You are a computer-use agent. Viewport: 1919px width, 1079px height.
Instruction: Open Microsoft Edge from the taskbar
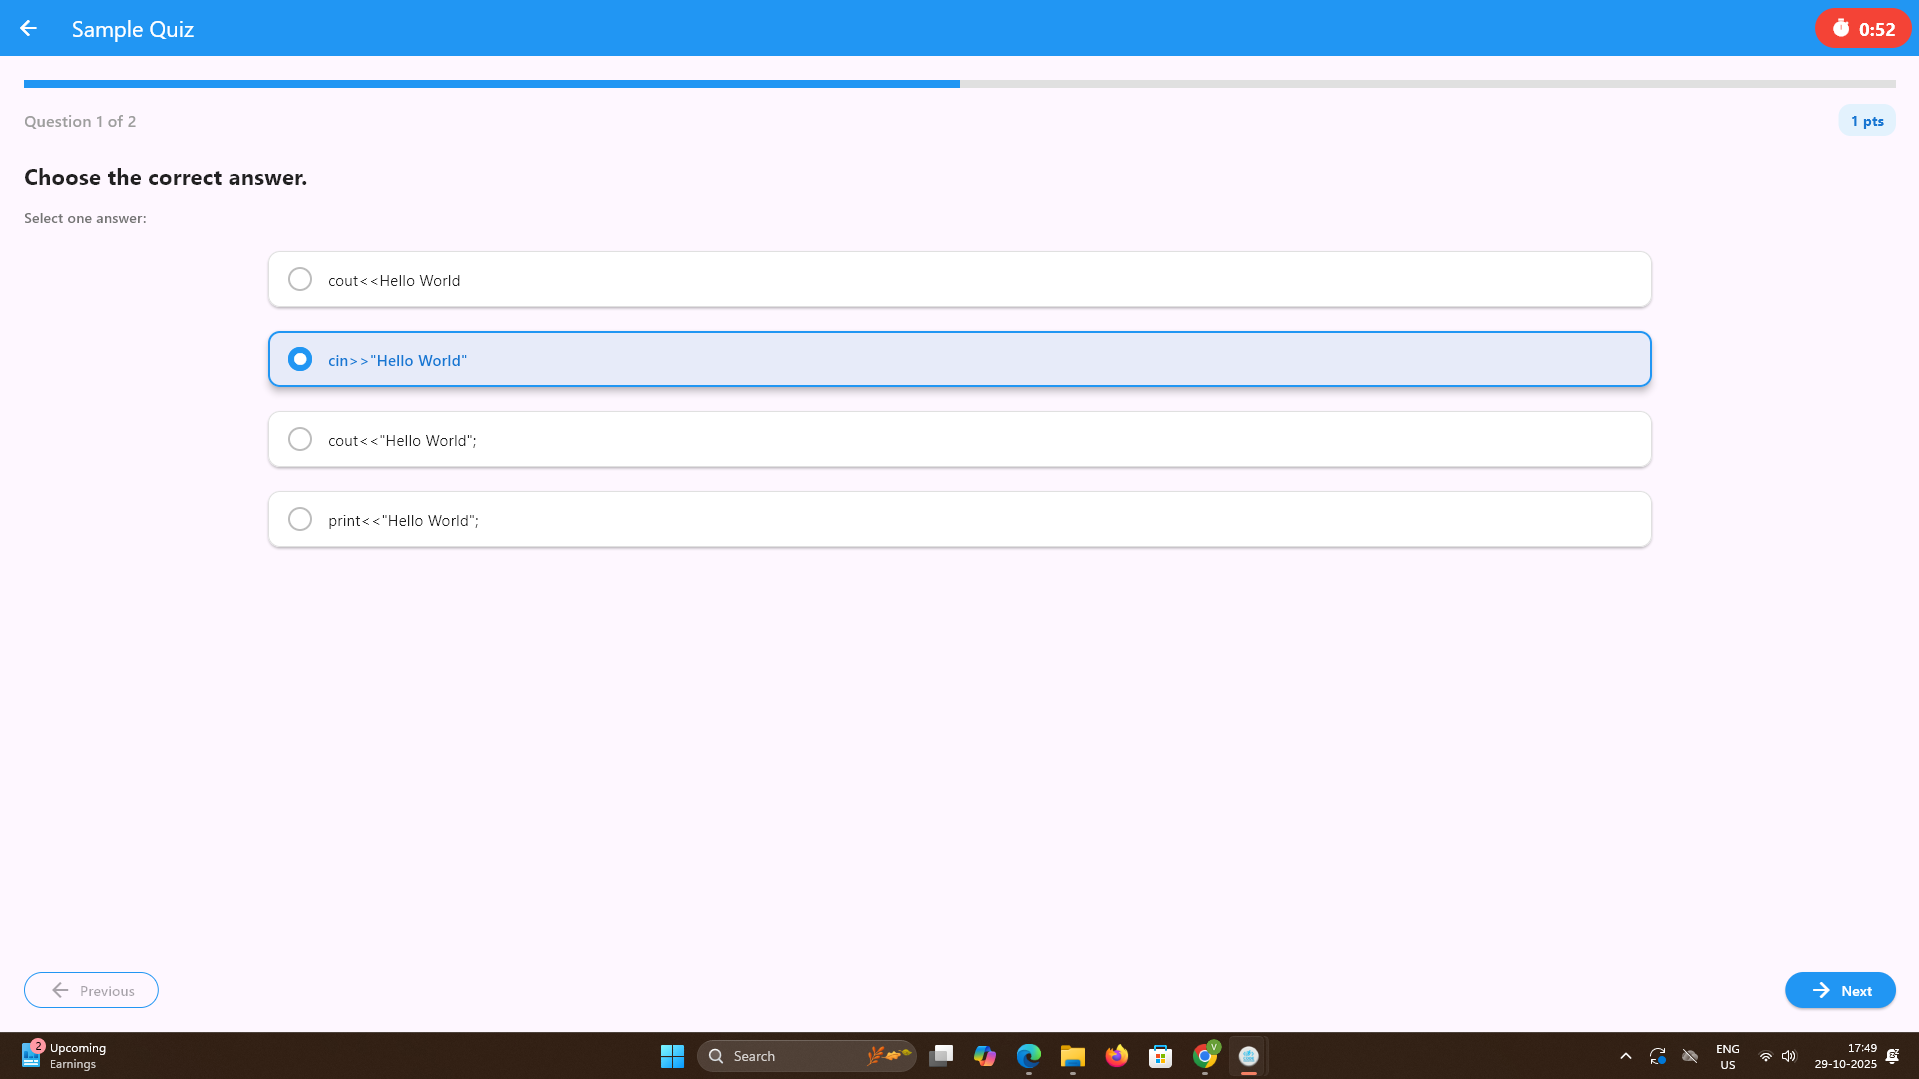(1029, 1056)
